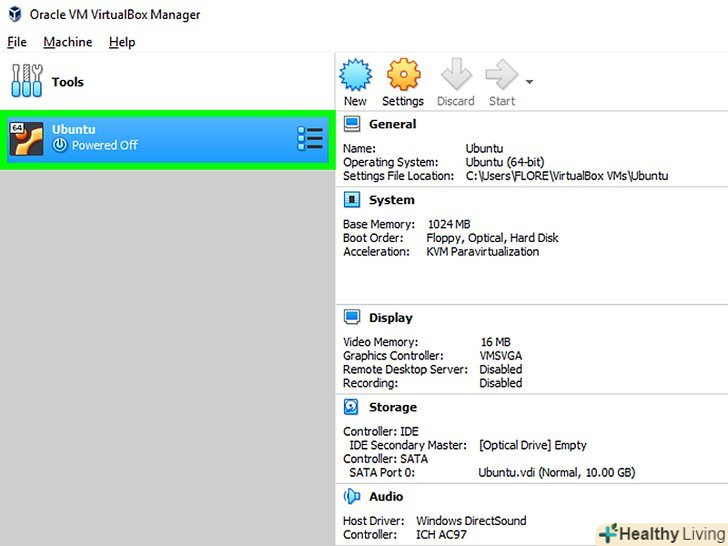
Task: Click the Discard toolbar icon
Action: pyautogui.click(x=456, y=74)
